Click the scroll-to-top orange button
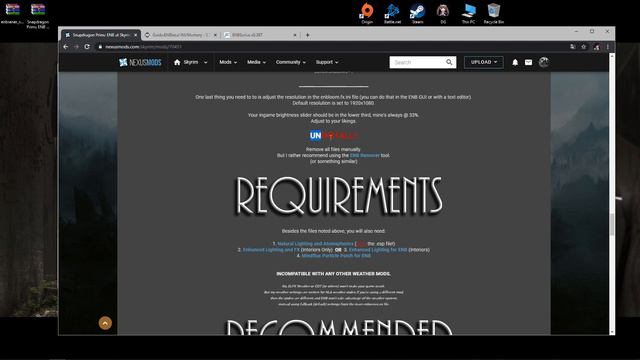Viewport: 640px width, 360px height. point(105,323)
